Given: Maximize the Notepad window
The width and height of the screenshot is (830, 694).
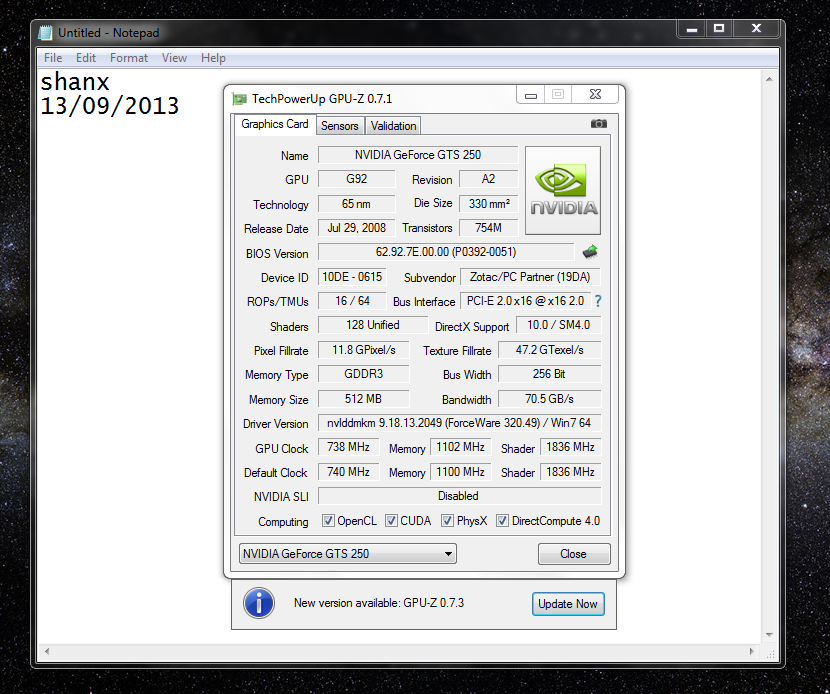Looking at the screenshot, I should tap(719, 29).
